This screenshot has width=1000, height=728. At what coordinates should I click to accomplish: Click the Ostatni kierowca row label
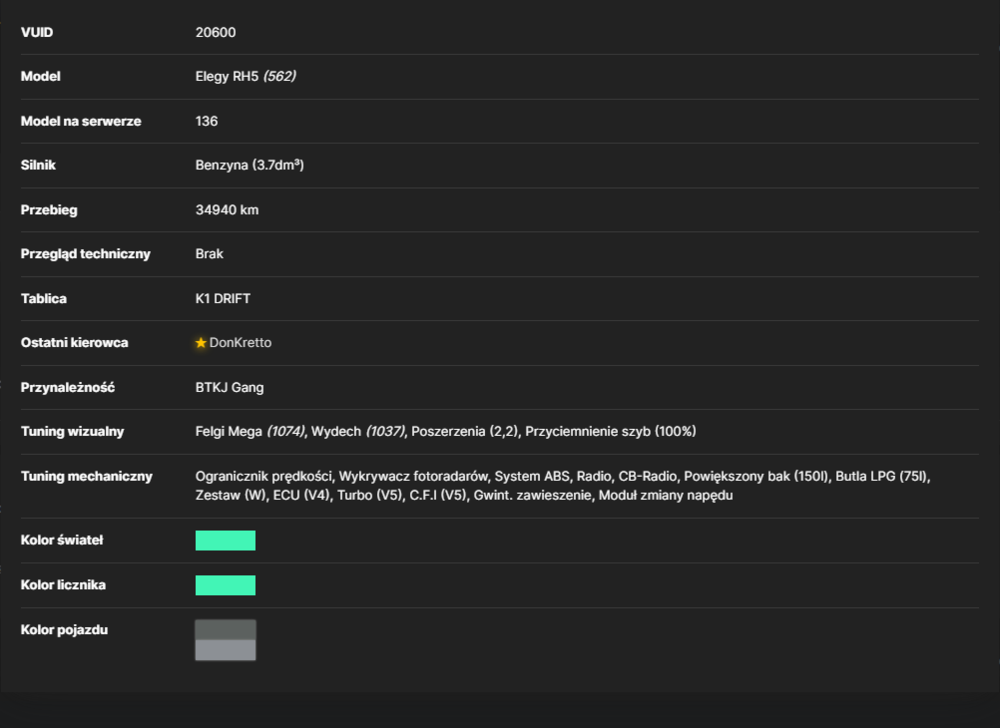(75, 343)
